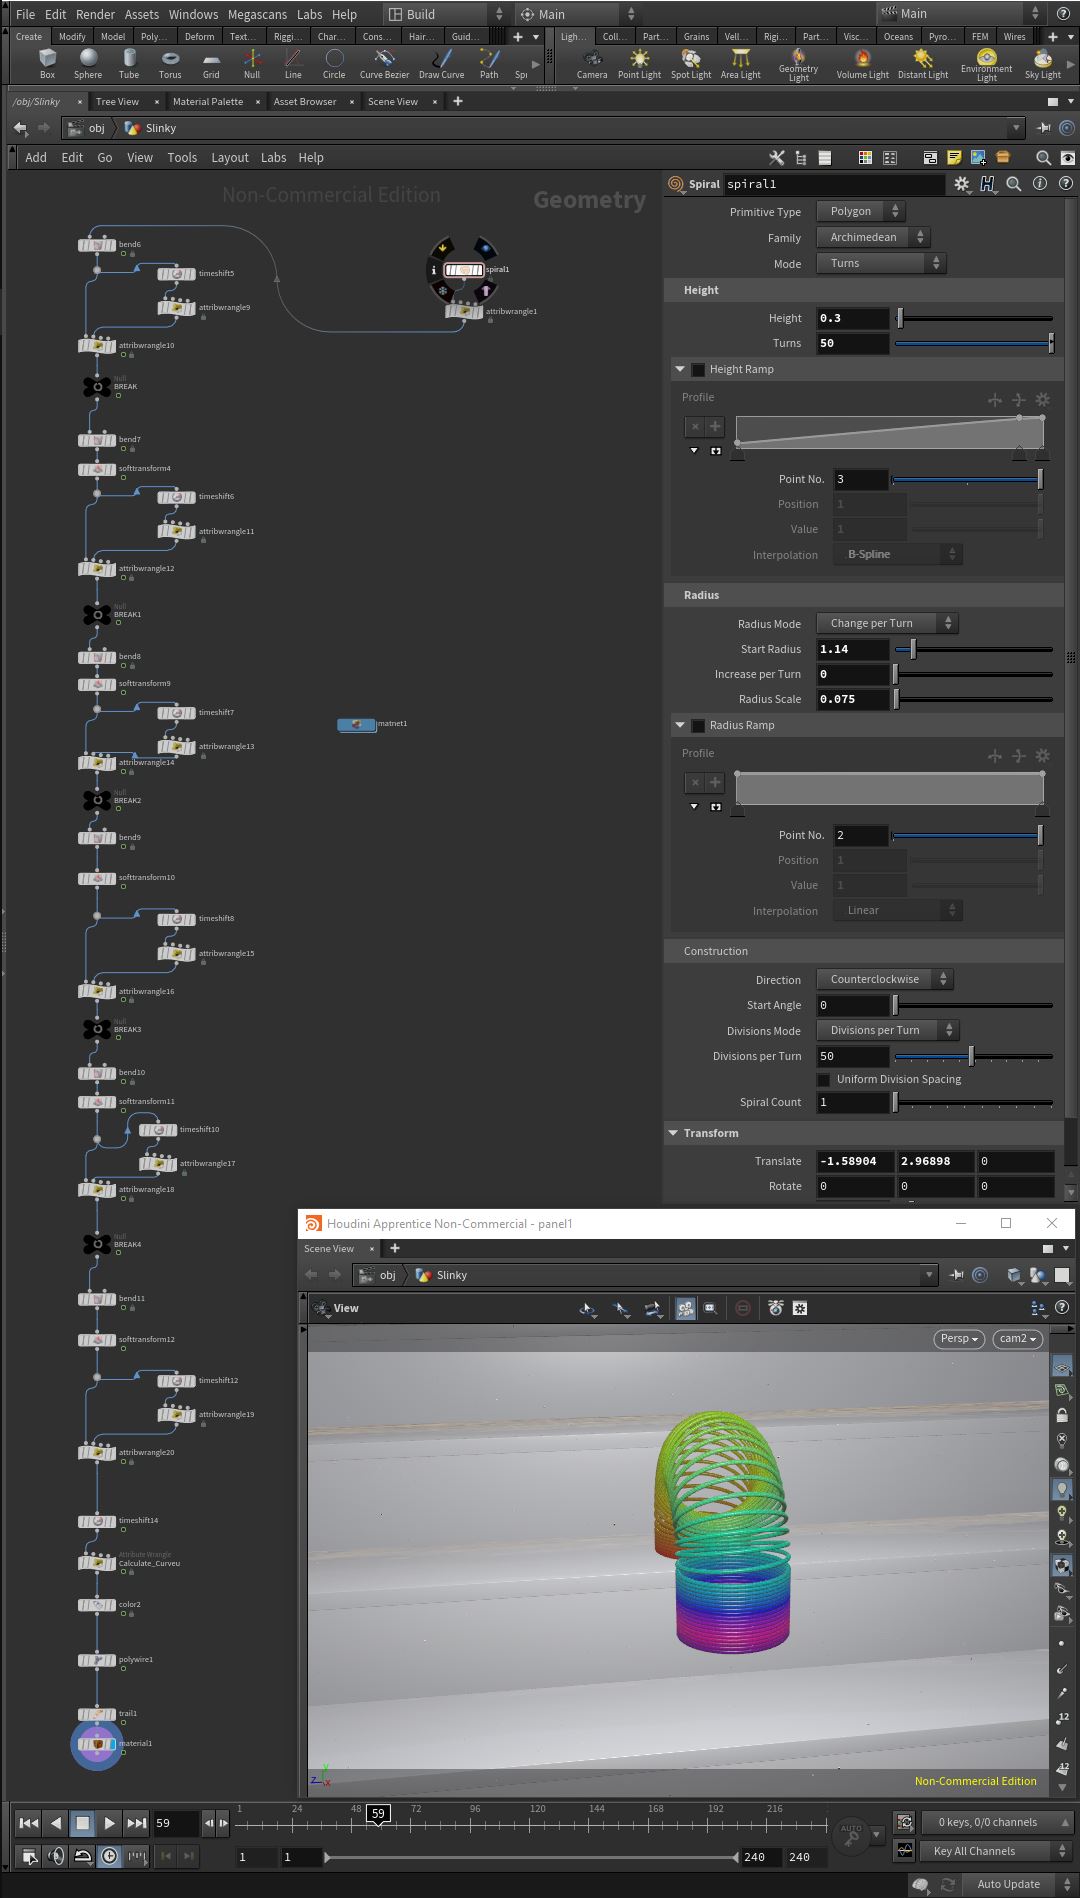Enable the Height Ramp checkbox

(698, 369)
